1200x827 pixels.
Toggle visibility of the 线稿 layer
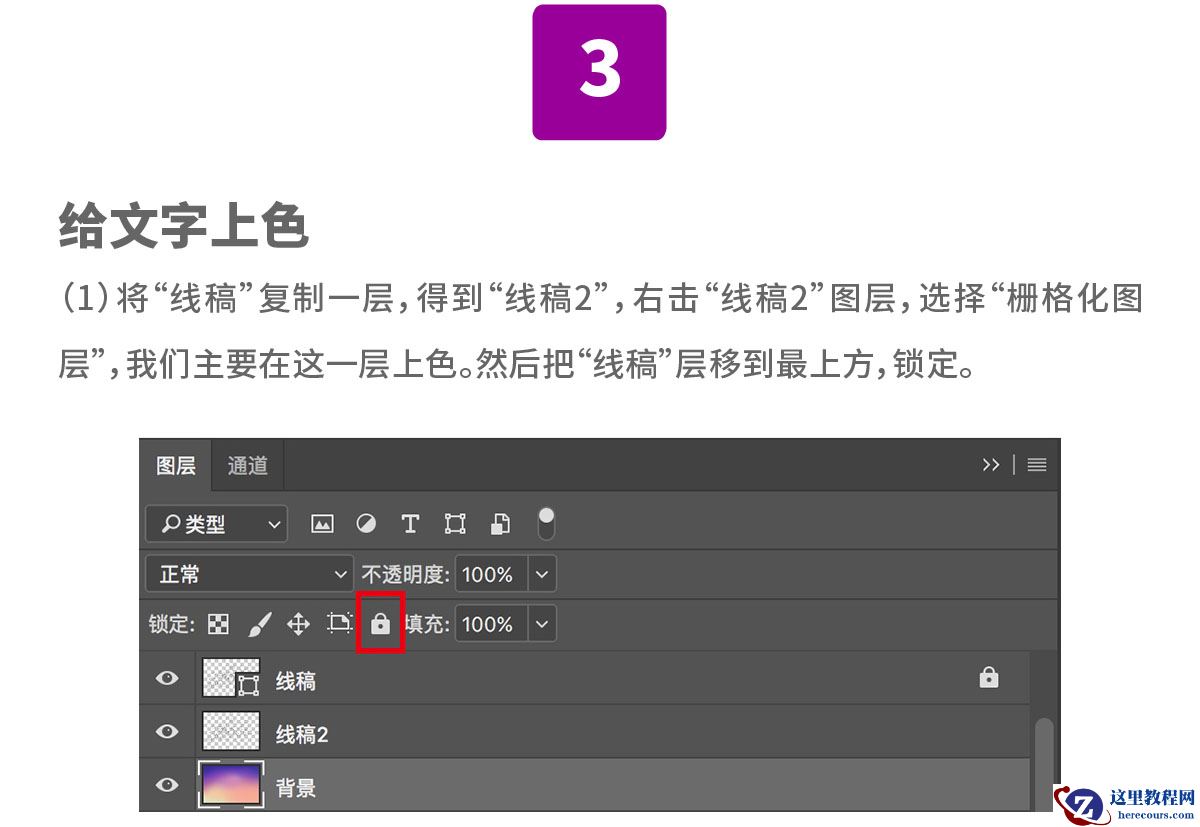(166, 677)
